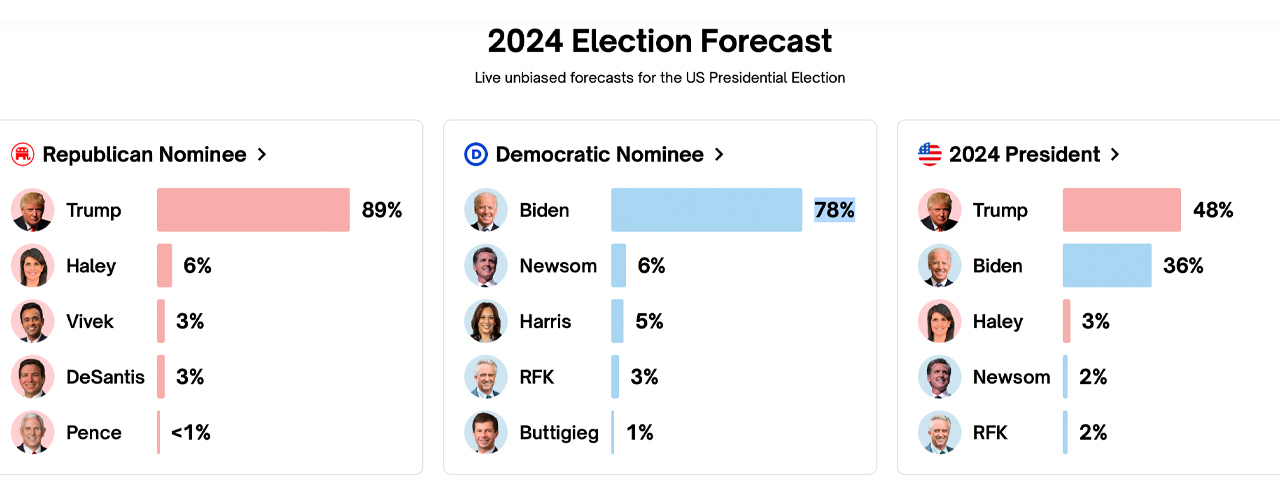Click the Democratic party D icon

click(x=476, y=154)
